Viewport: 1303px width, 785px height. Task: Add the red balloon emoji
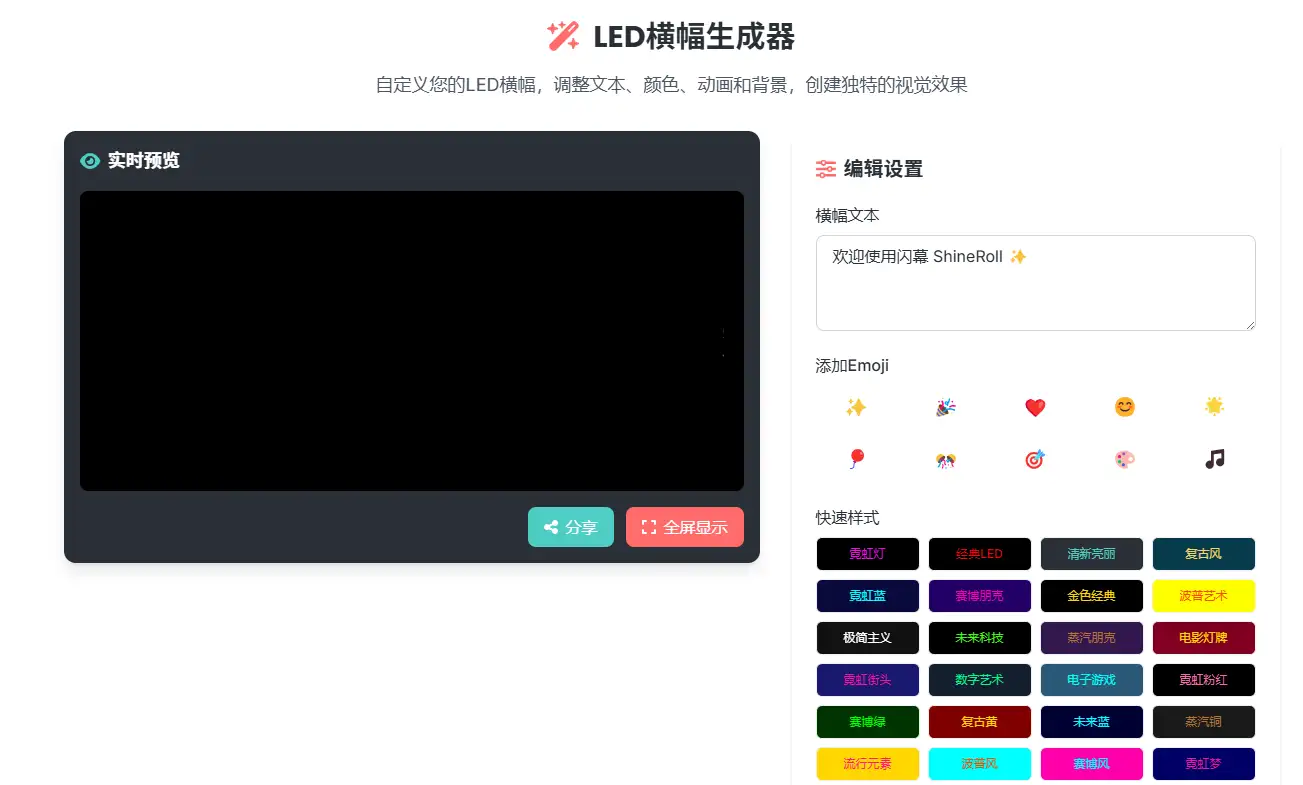855,459
